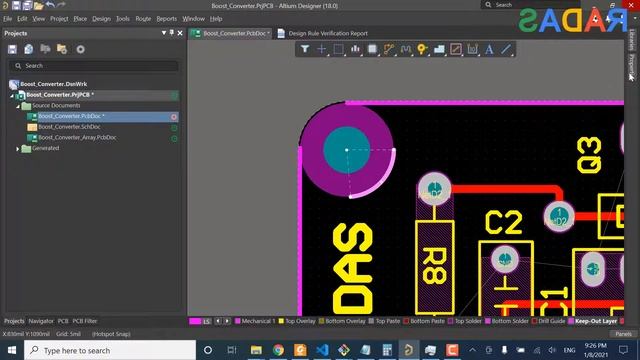Click the Move Objects cross tool
Viewport: 640px width, 360px height.
click(321, 49)
